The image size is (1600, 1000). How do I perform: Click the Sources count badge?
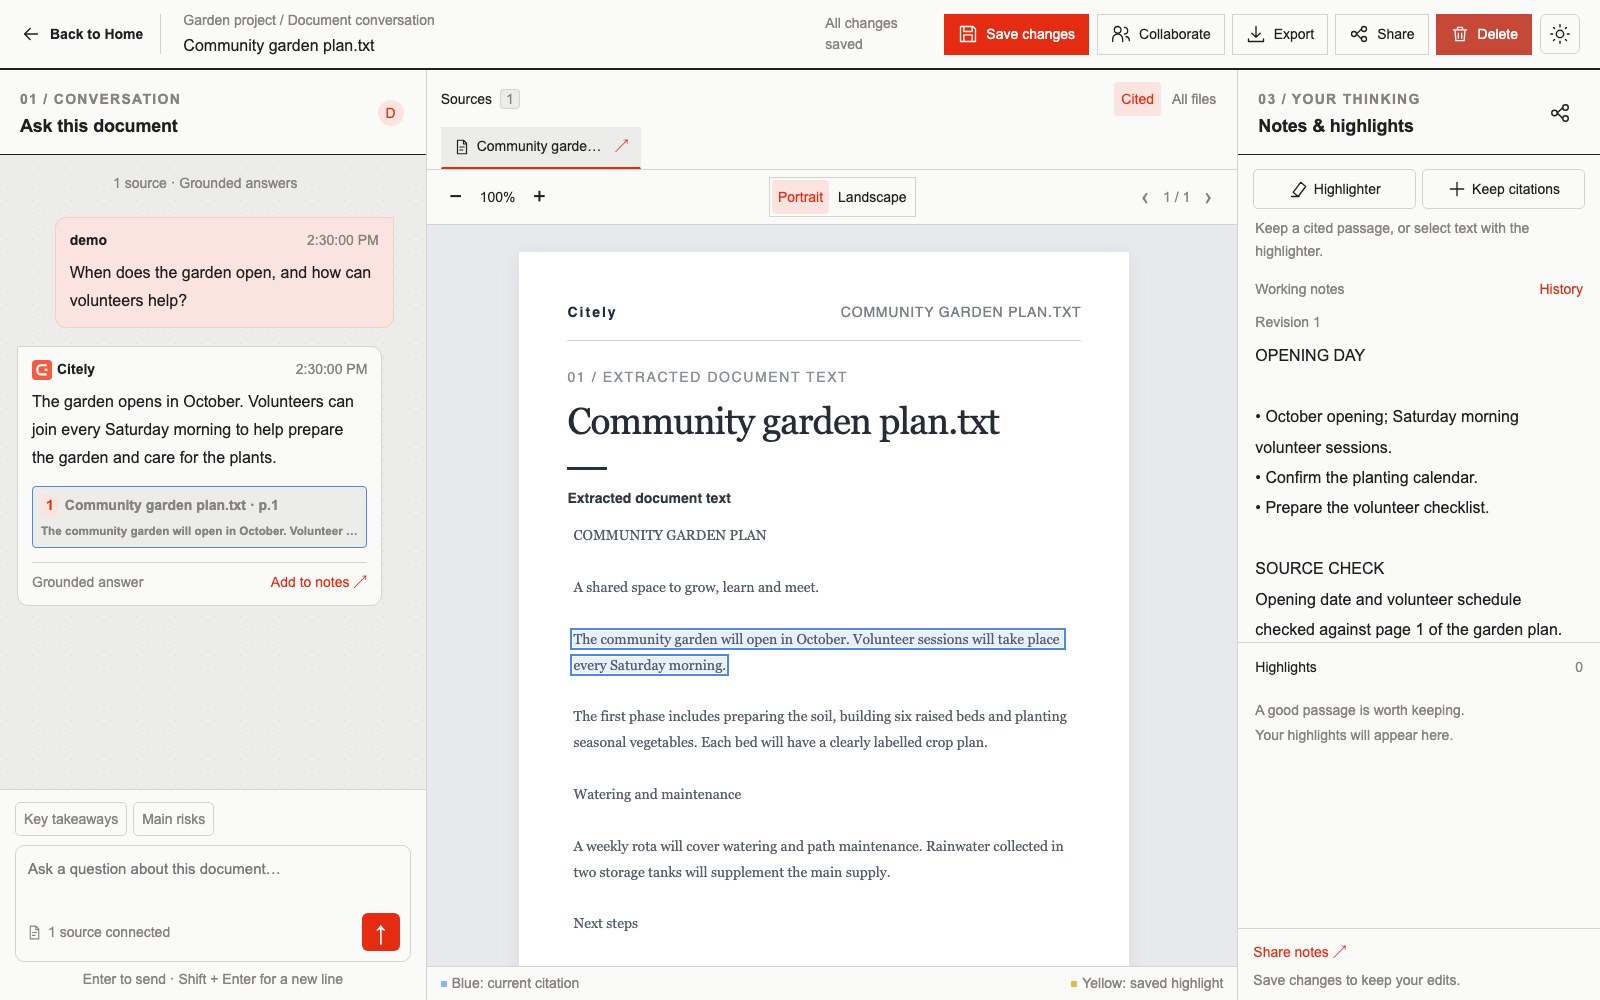tap(510, 99)
